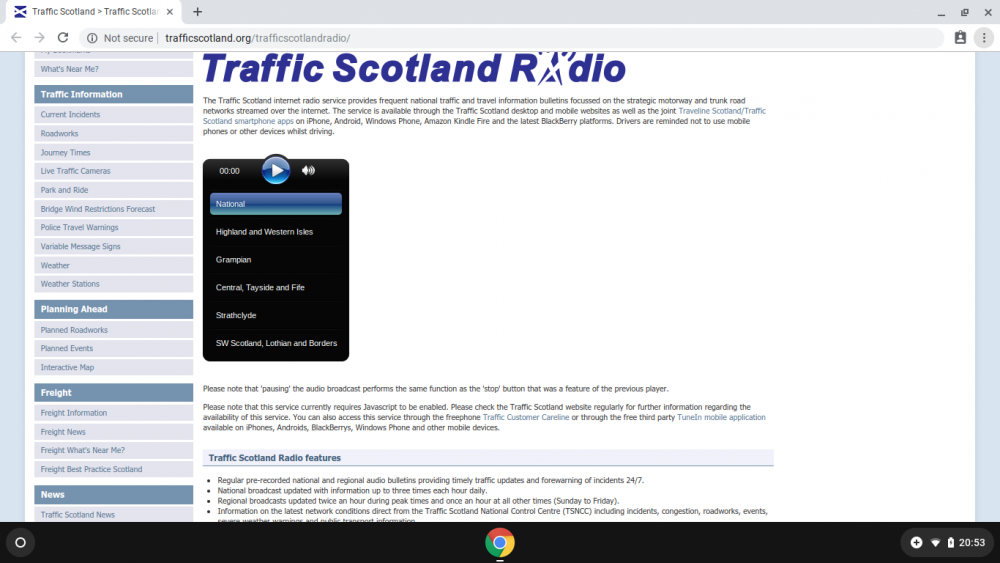Open Weather Stations link
Screen dimensions: 1000x563
click(114, 284)
